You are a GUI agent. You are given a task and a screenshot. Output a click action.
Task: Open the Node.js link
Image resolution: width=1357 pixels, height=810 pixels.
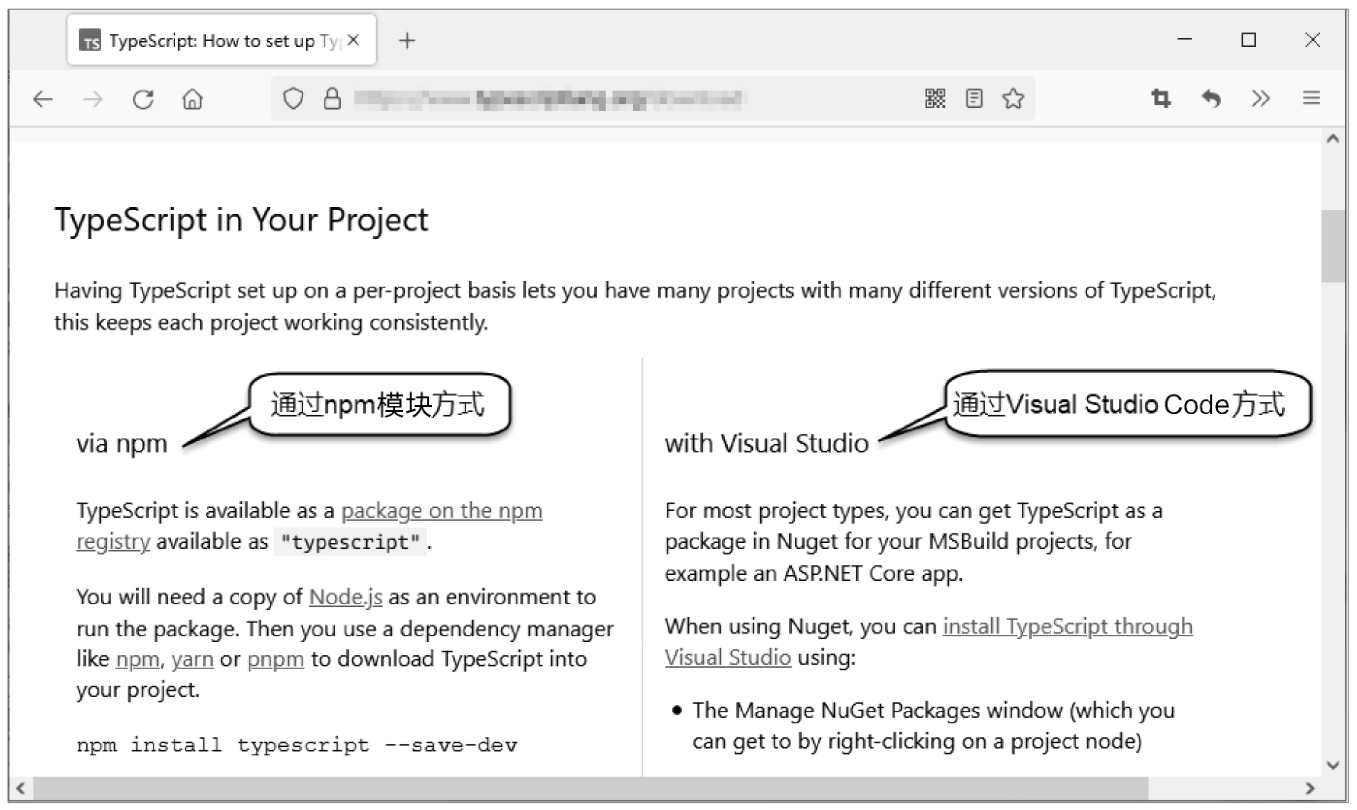point(346,597)
